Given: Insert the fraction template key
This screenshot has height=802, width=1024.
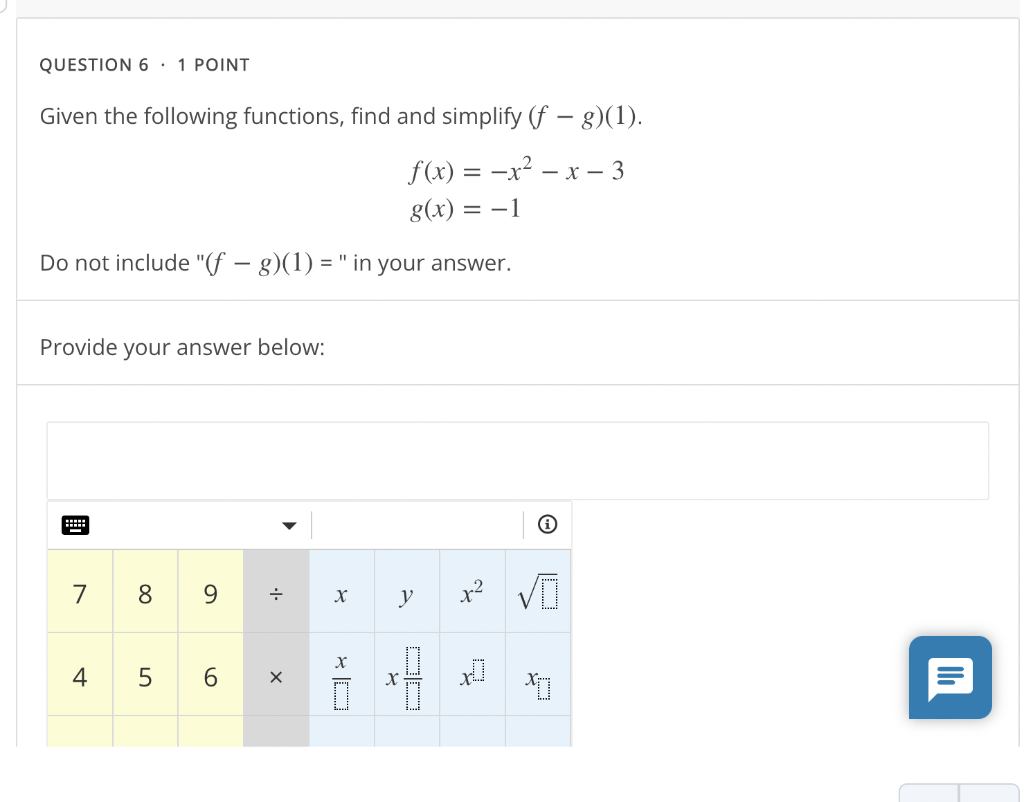Looking at the screenshot, I should (x=342, y=676).
